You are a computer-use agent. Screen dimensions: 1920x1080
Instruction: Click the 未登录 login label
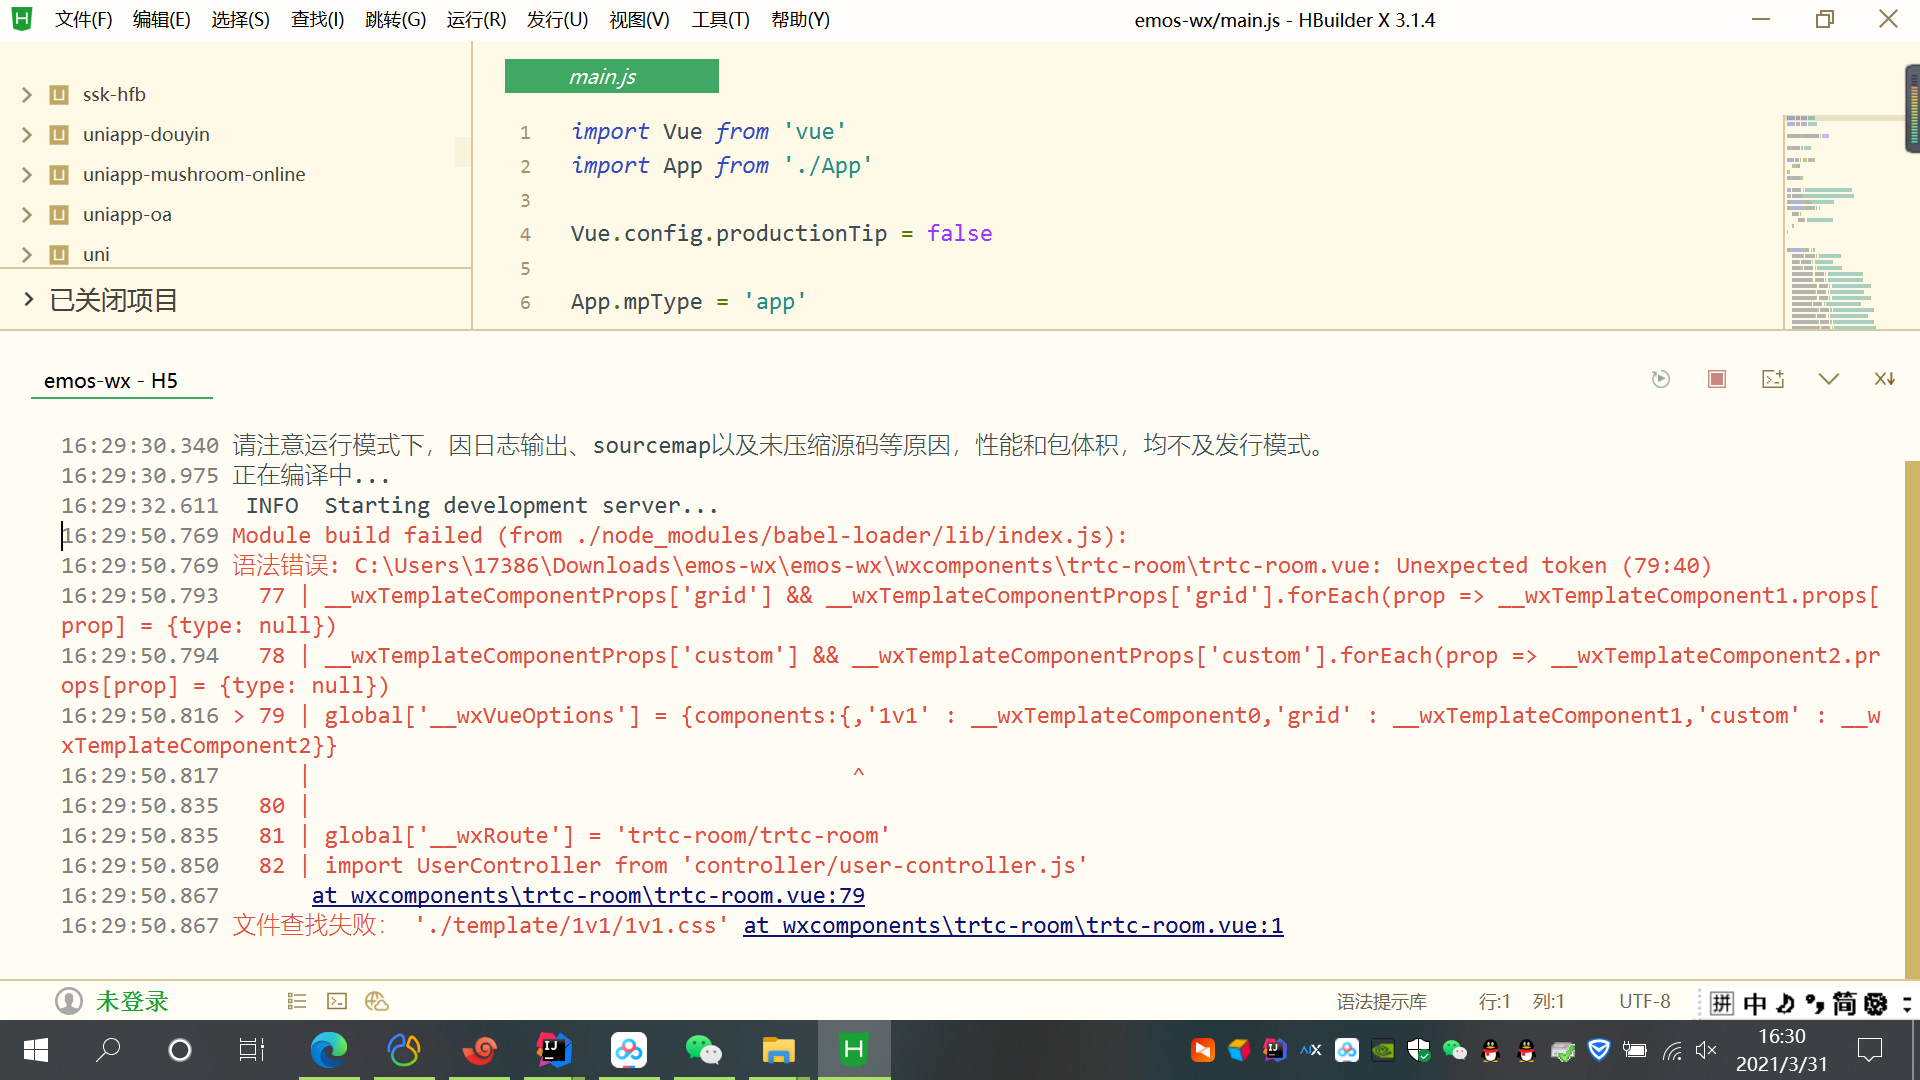pos(132,1001)
